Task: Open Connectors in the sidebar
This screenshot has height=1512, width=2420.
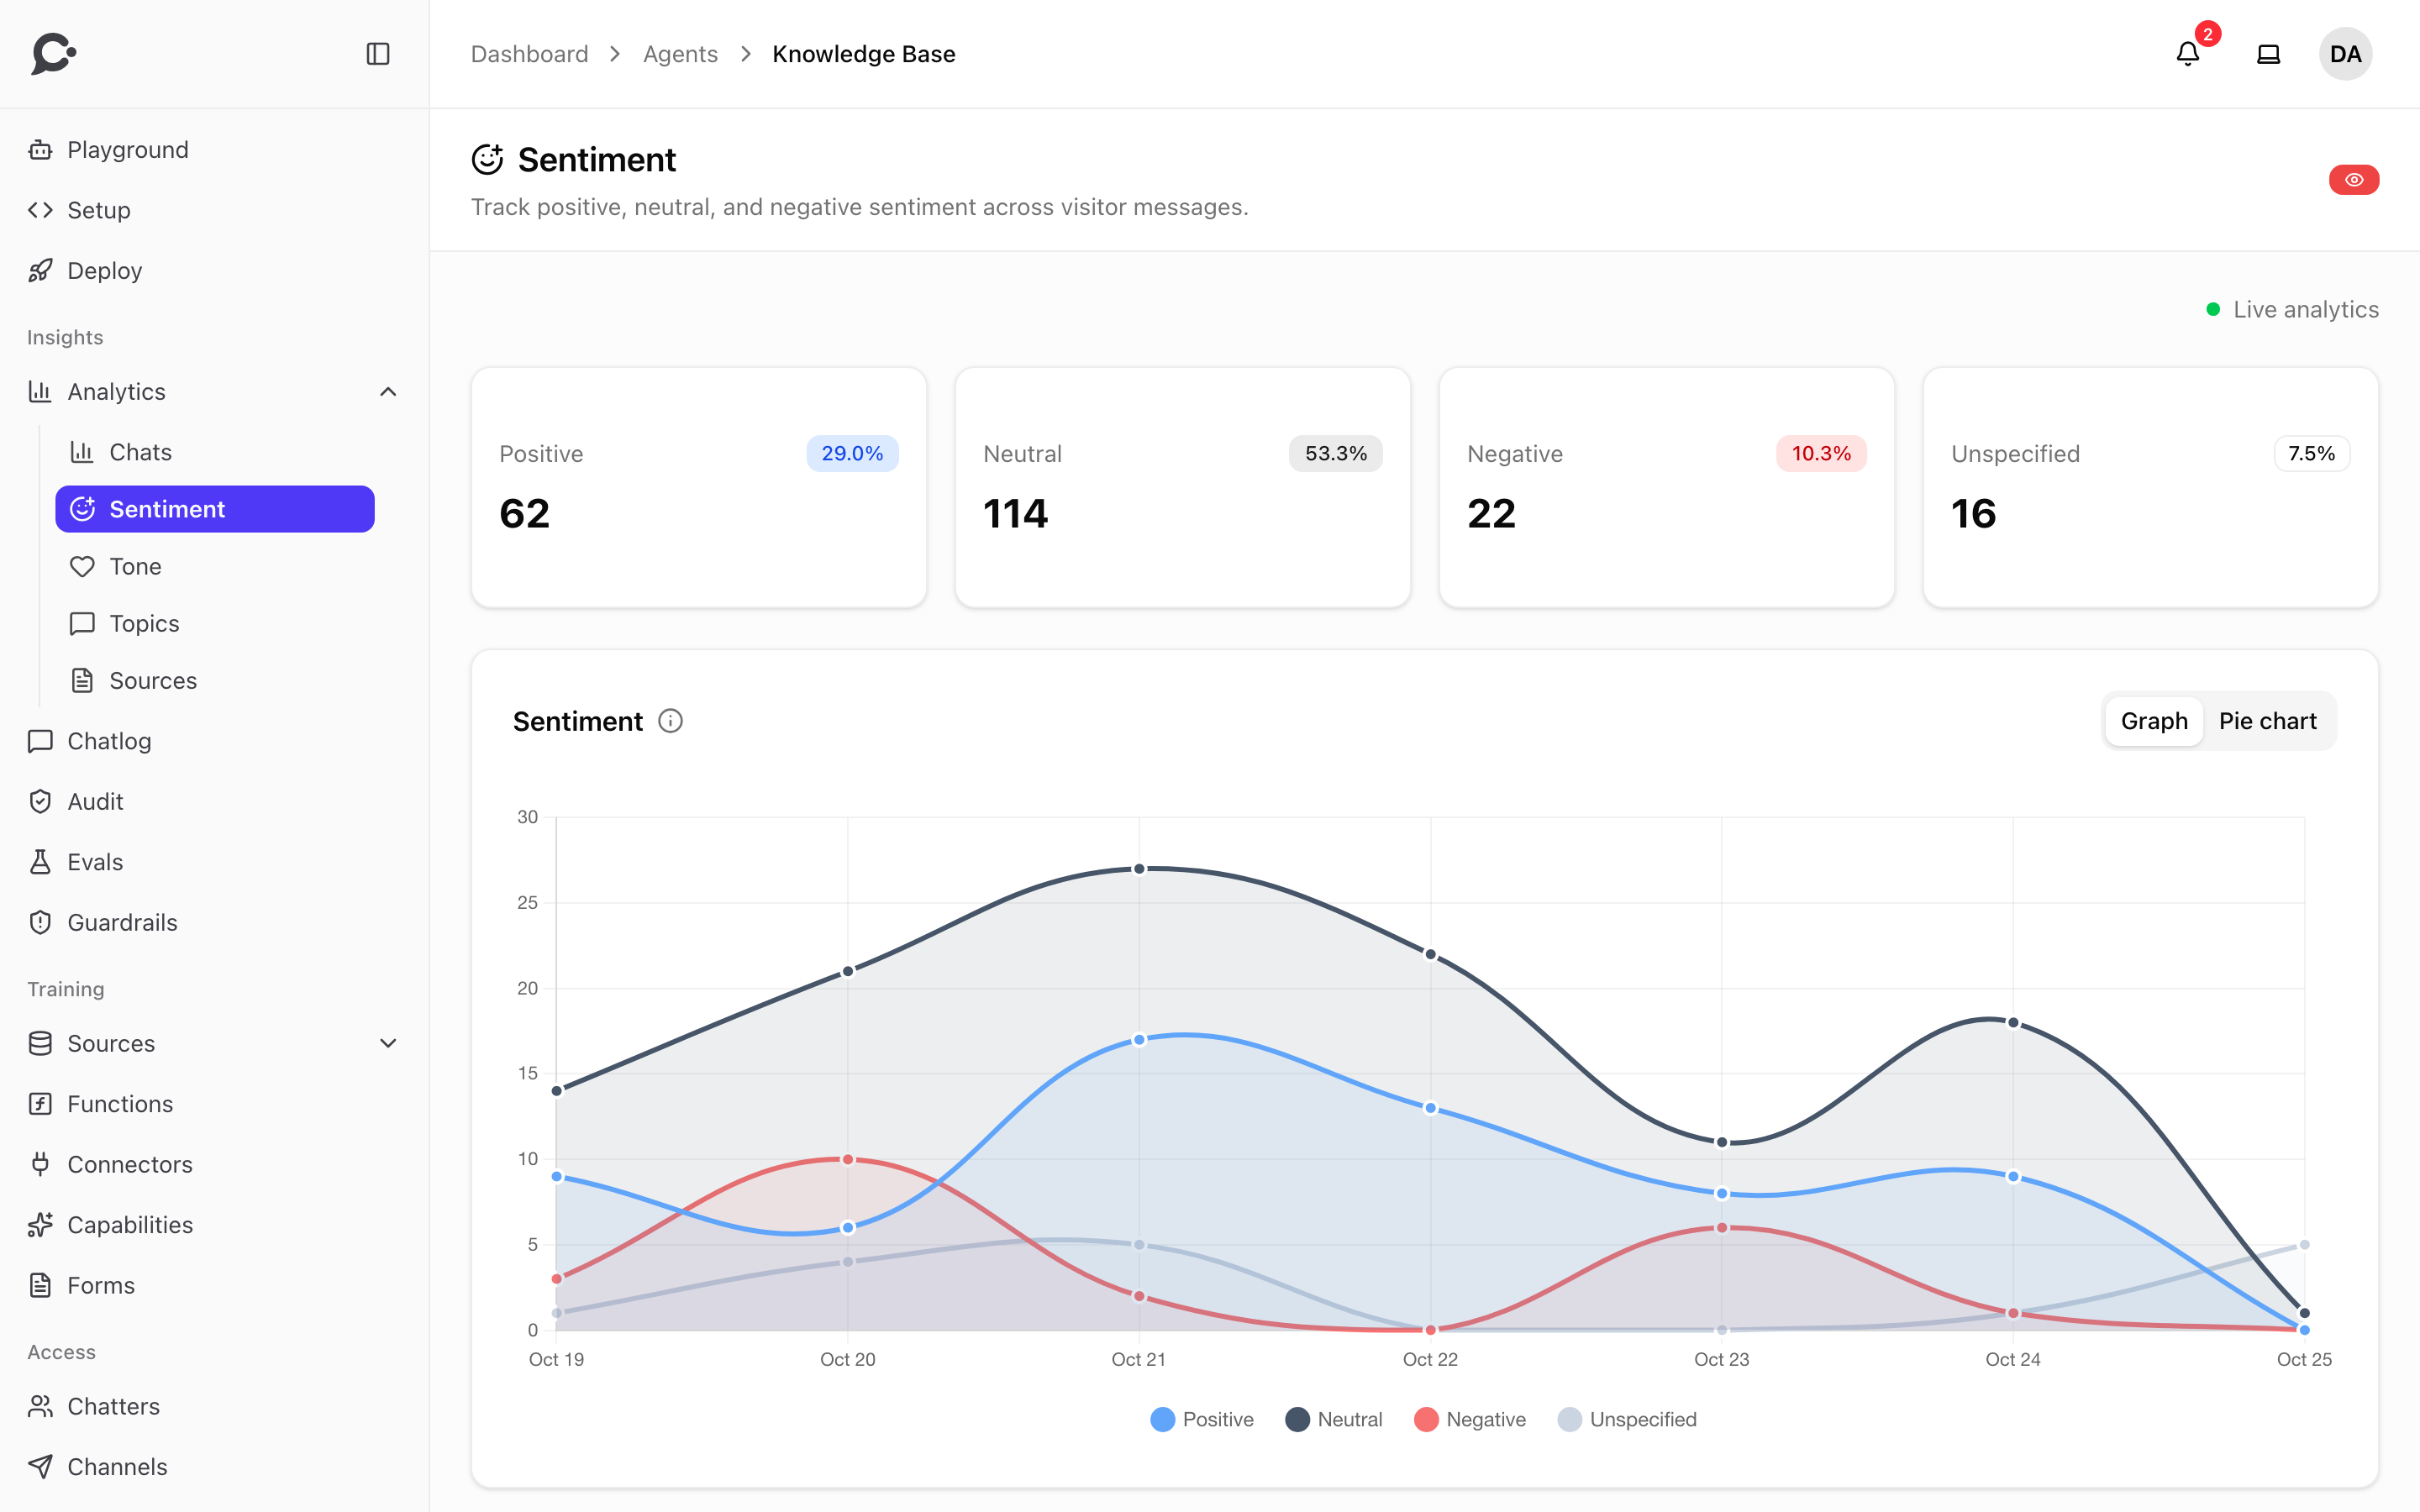Action: click(215, 1164)
